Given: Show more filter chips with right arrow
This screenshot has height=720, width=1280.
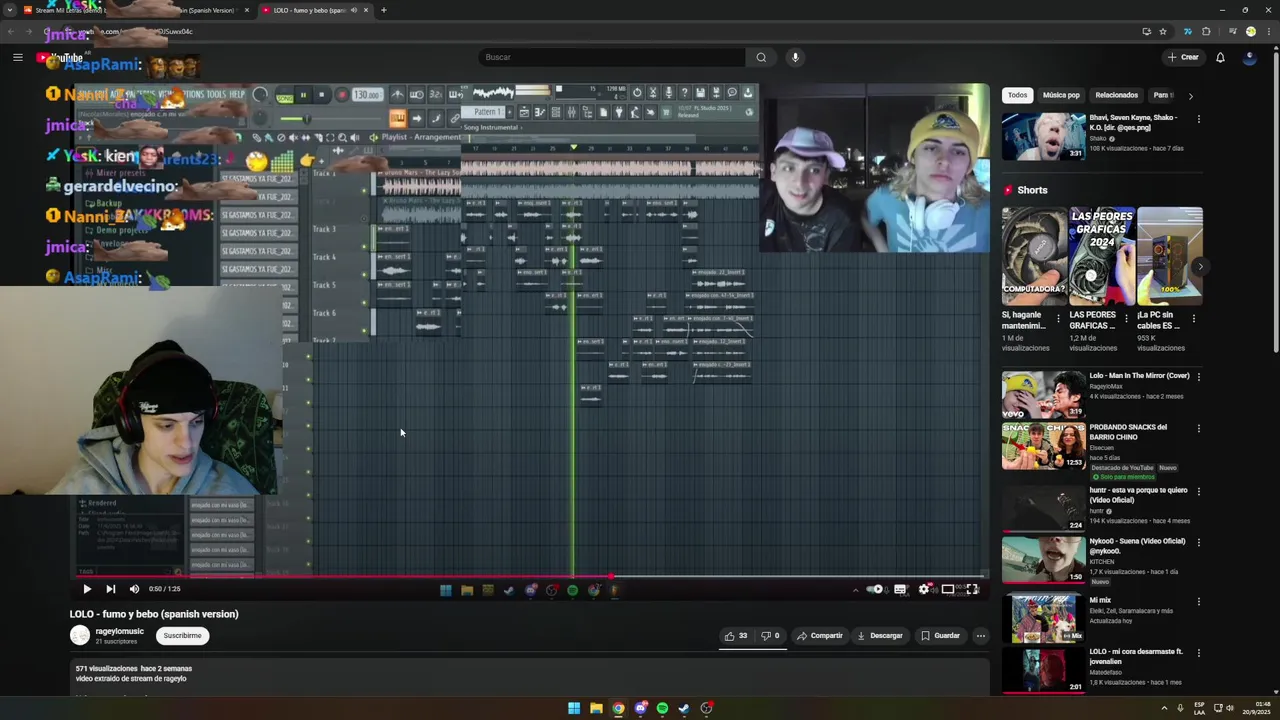Looking at the screenshot, I should 1190,95.
